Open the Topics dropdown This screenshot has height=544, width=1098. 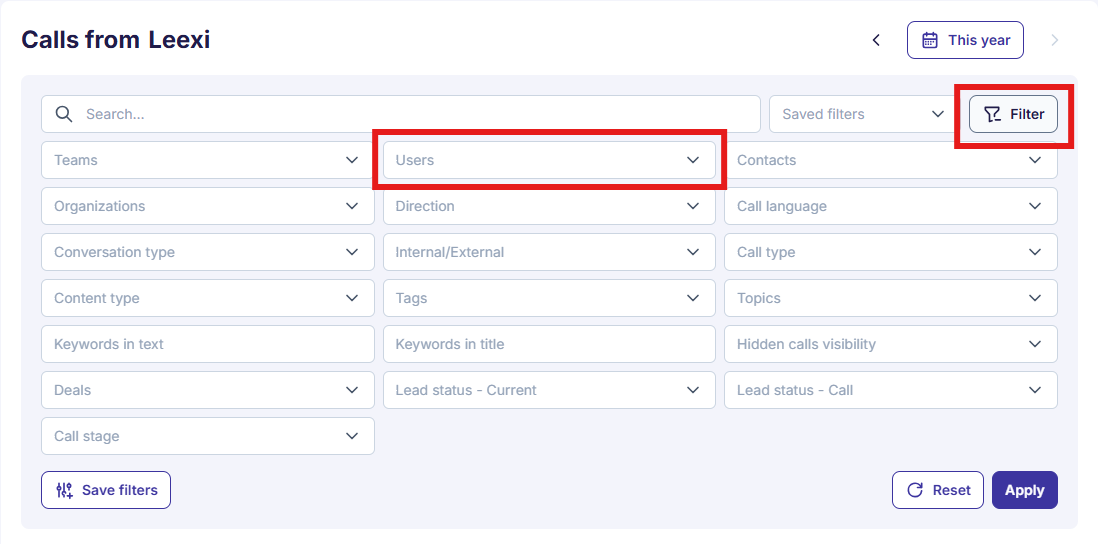[891, 298]
